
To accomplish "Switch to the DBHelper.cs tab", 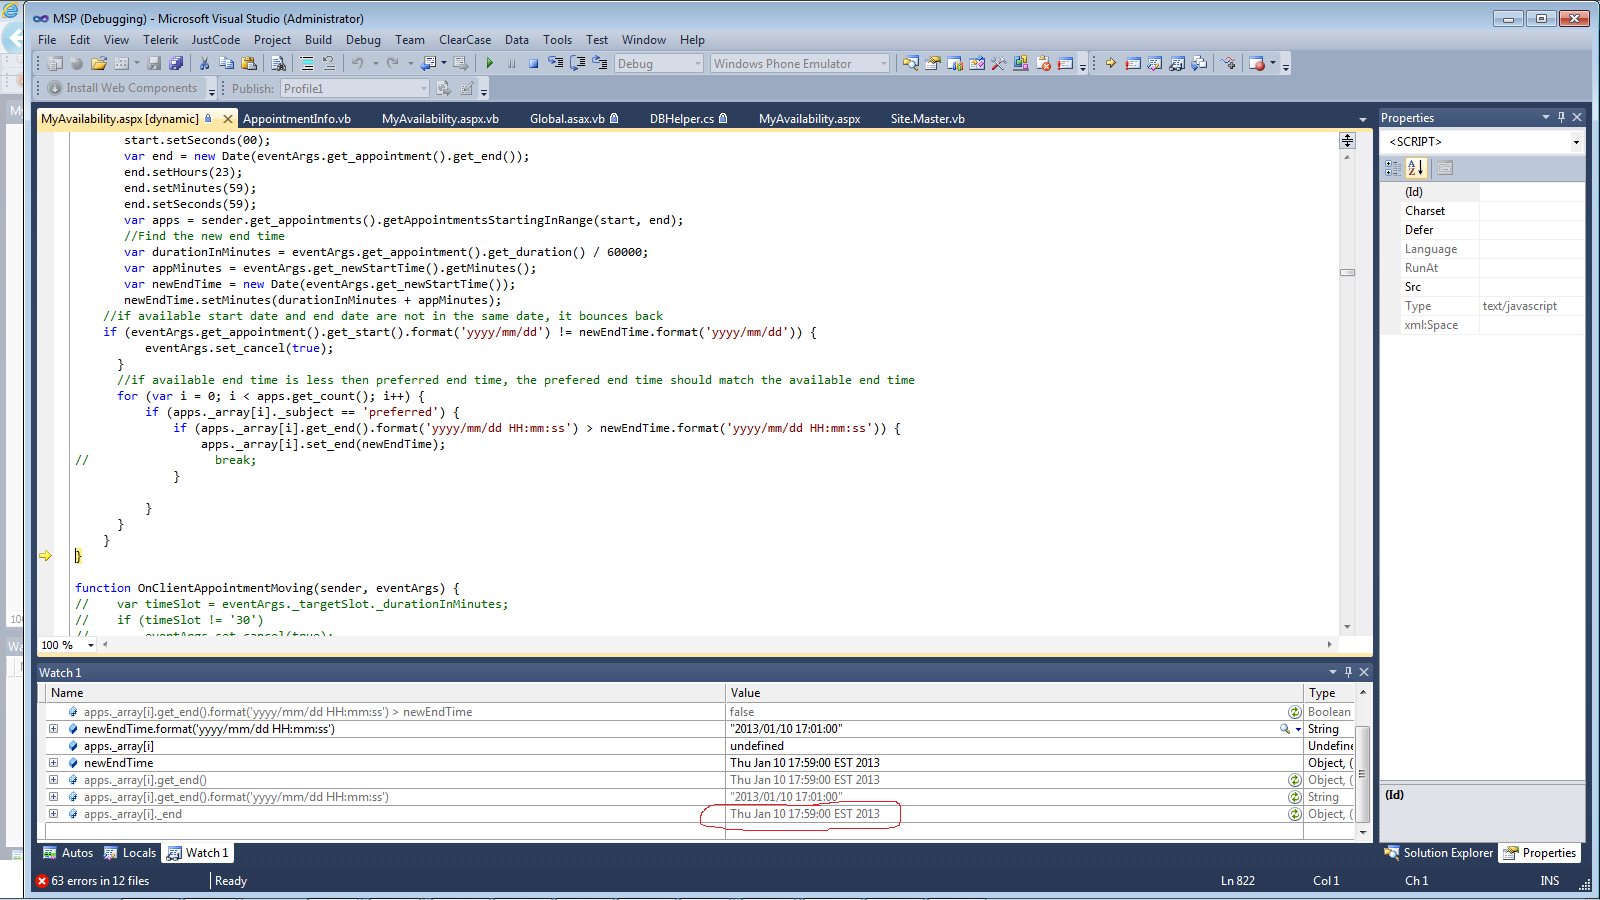I will [688, 118].
